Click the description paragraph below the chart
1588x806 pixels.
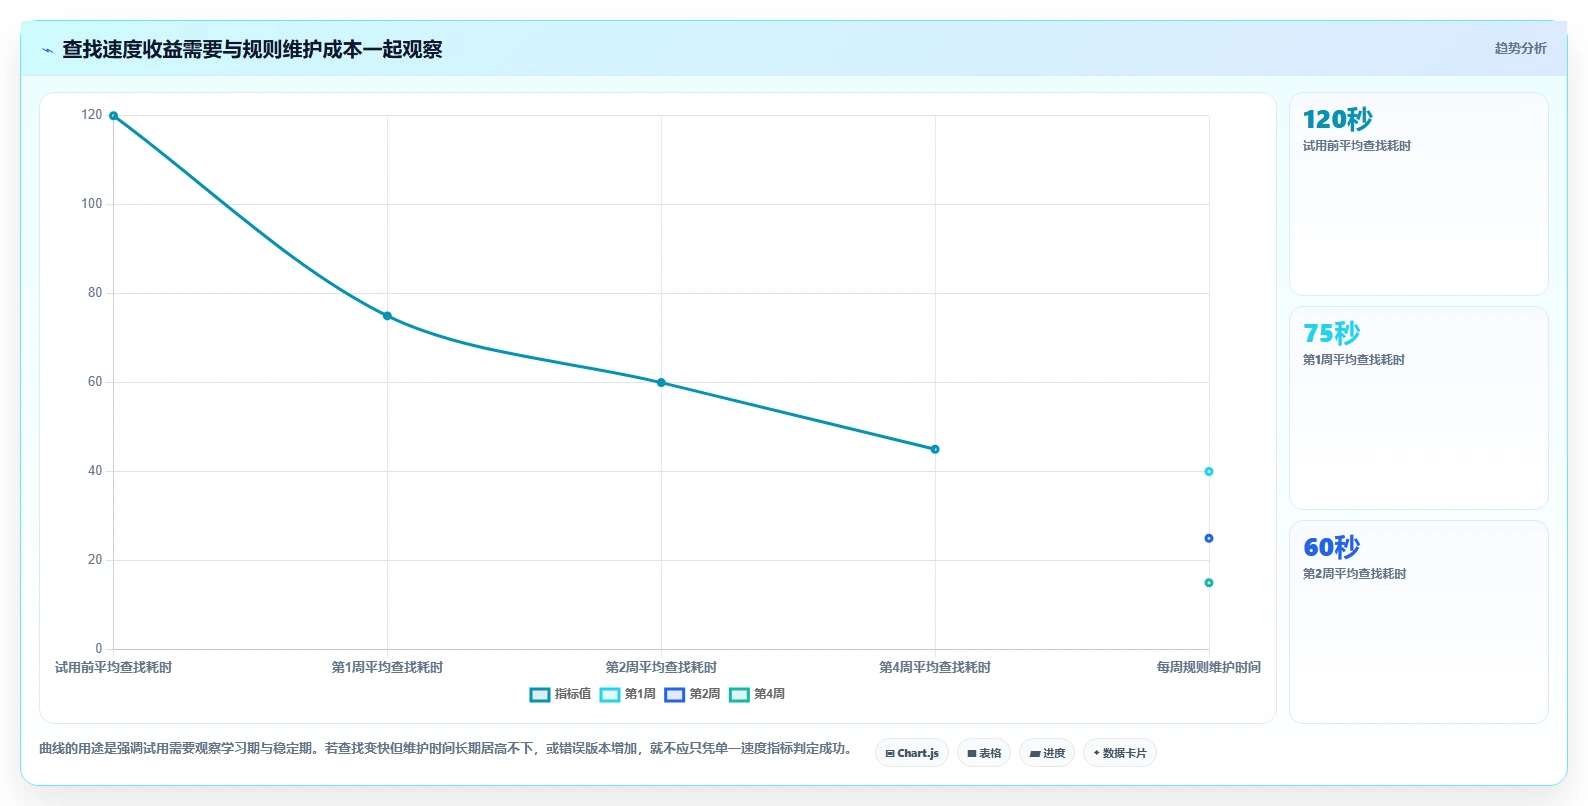tap(445, 749)
